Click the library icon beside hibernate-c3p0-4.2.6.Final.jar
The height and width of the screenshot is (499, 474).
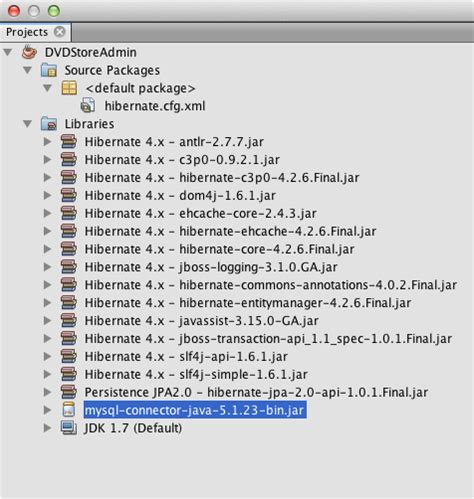pyautogui.click(x=69, y=178)
